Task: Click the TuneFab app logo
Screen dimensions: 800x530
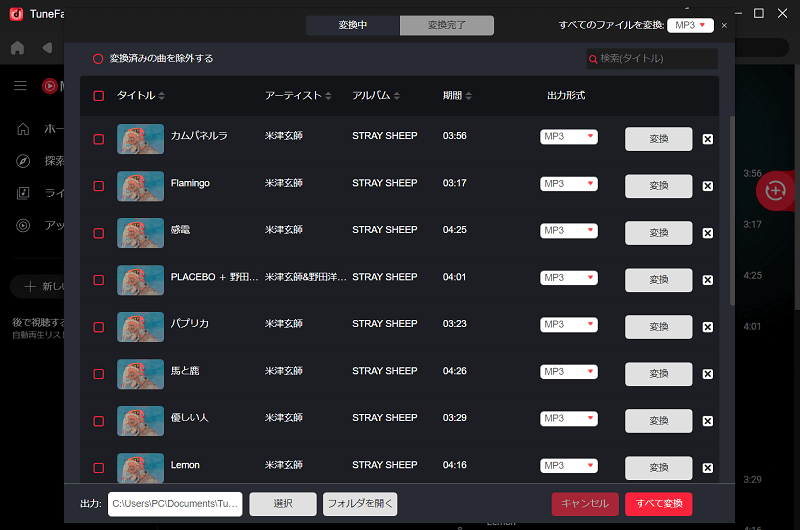Action: point(16,14)
